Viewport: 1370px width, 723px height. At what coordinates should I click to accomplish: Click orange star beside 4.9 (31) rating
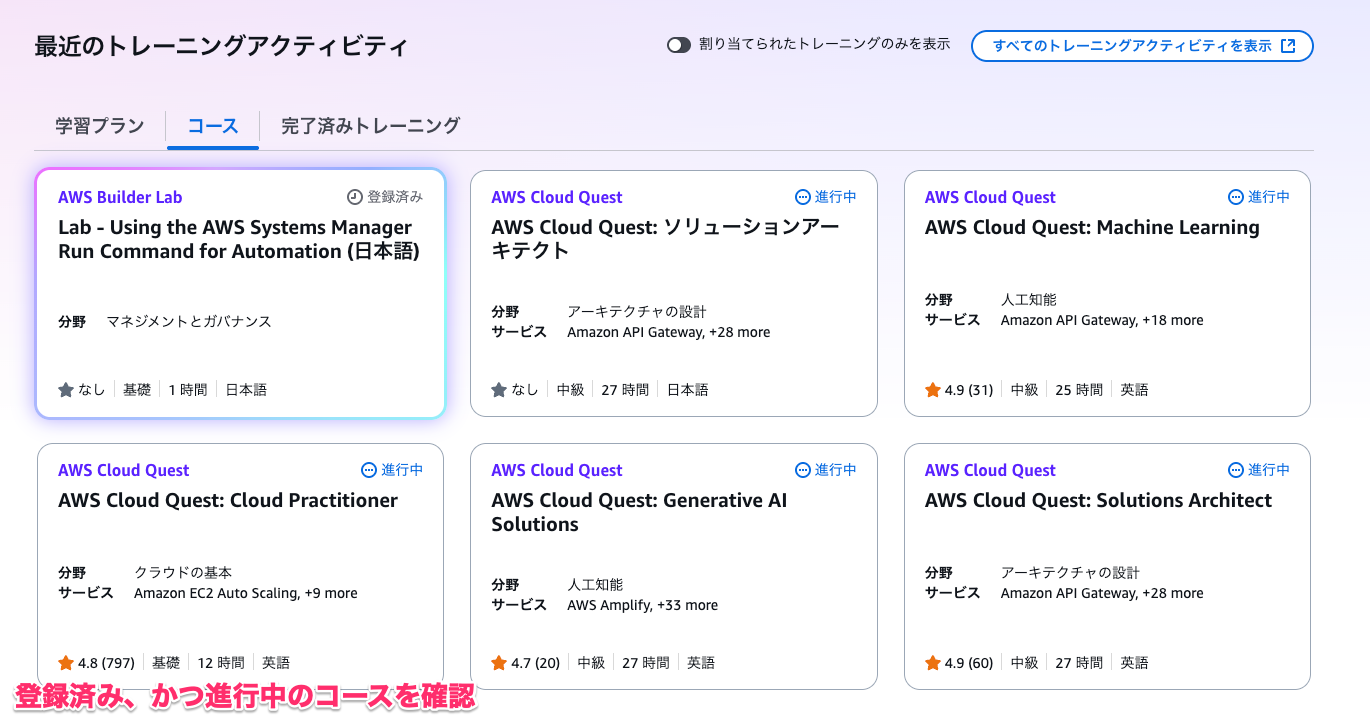coord(933,390)
